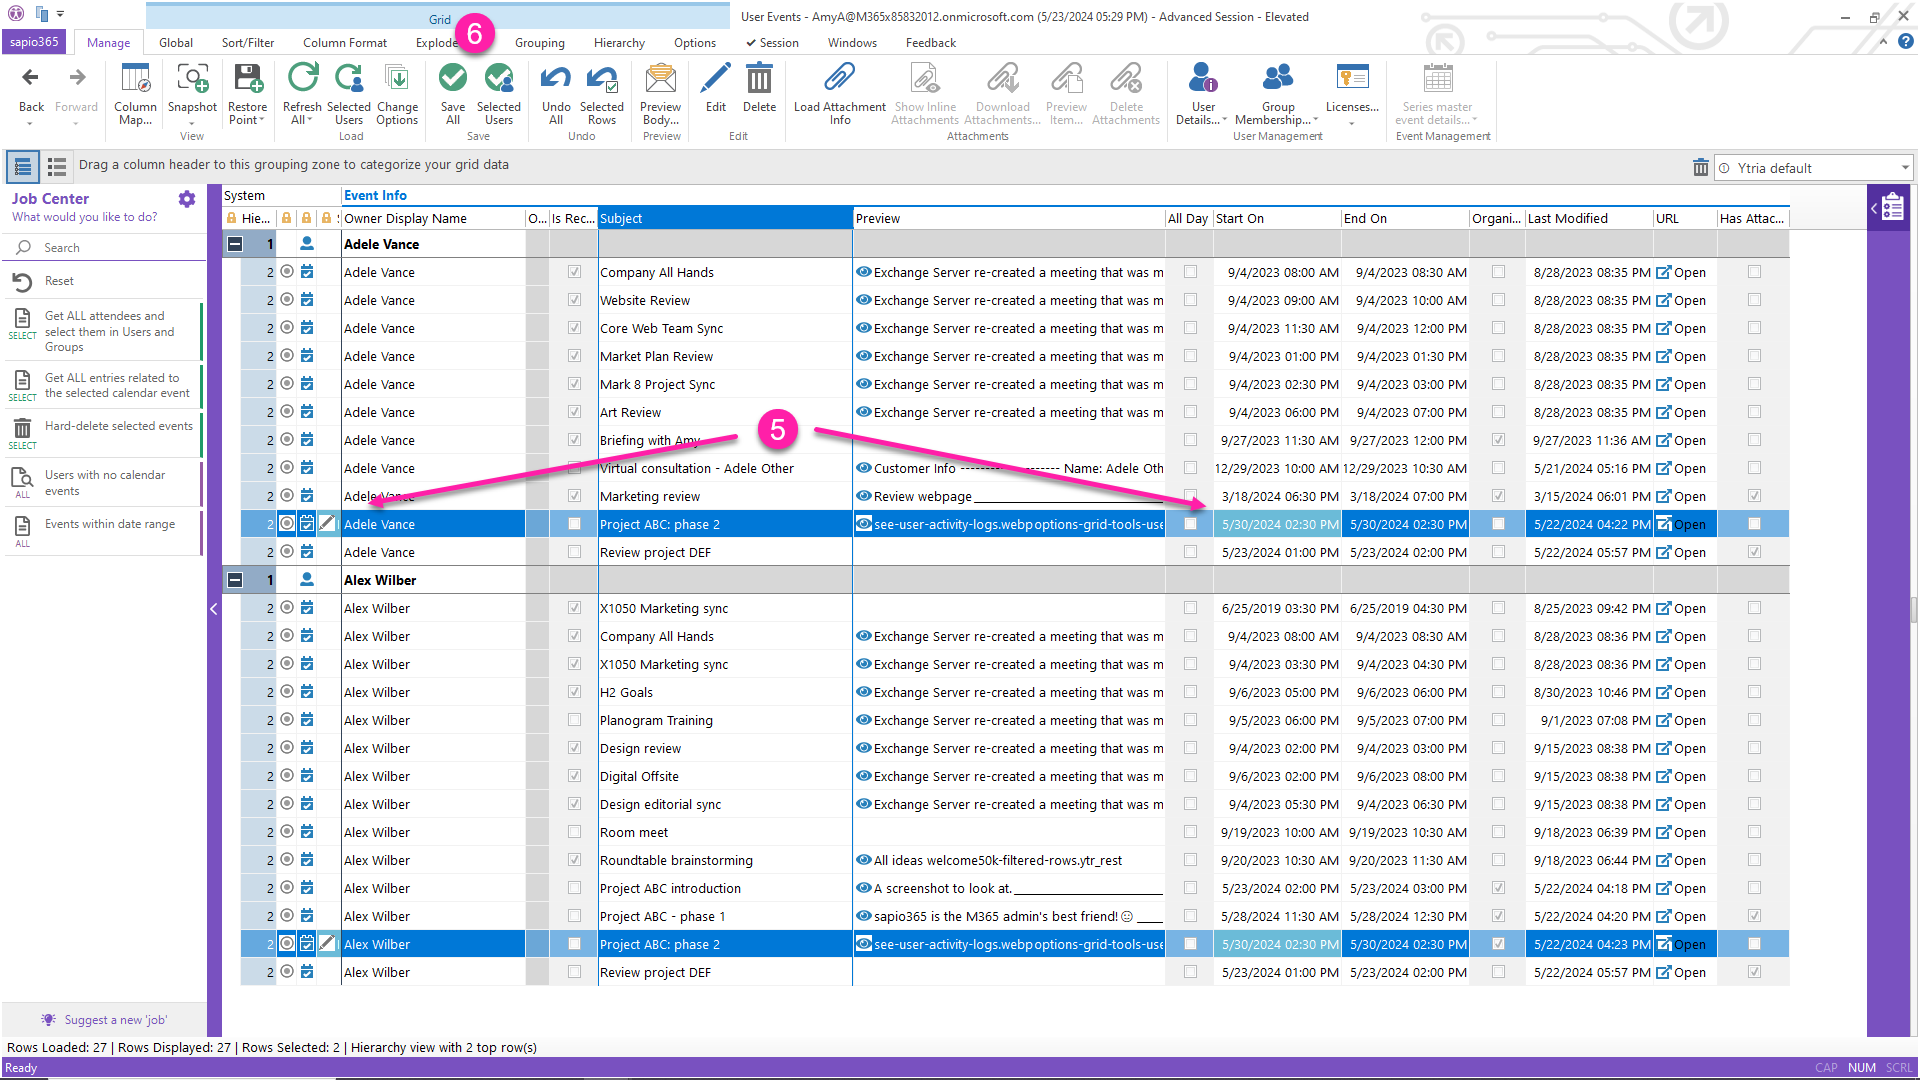Click Open link for Website Review event
Viewport: 1920px width, 1080px height.
click(x=1689, y=300)
